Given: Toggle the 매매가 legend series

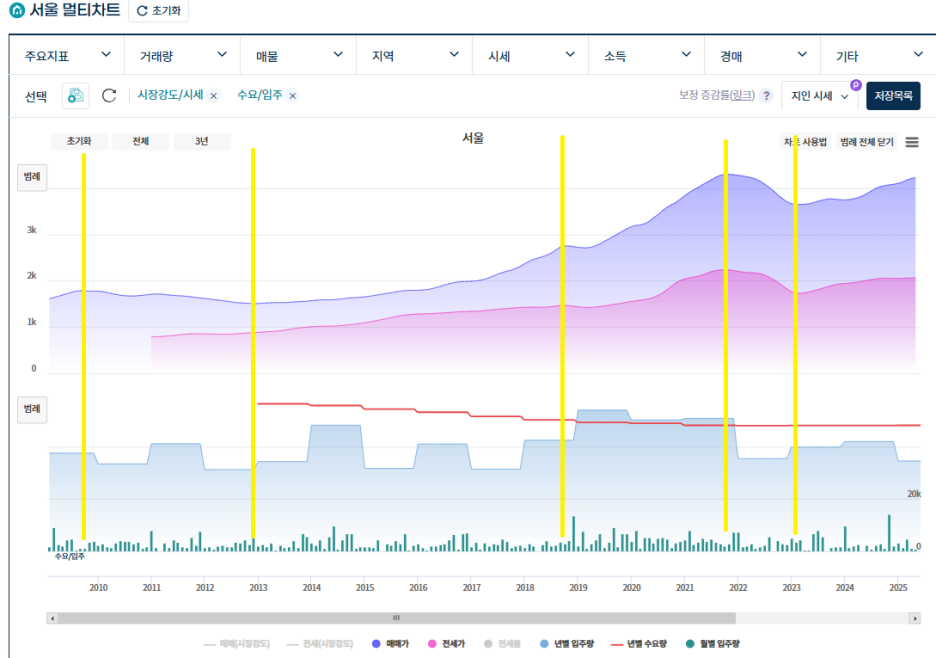Looking at the screenshot, I should (x=390, y=644).
